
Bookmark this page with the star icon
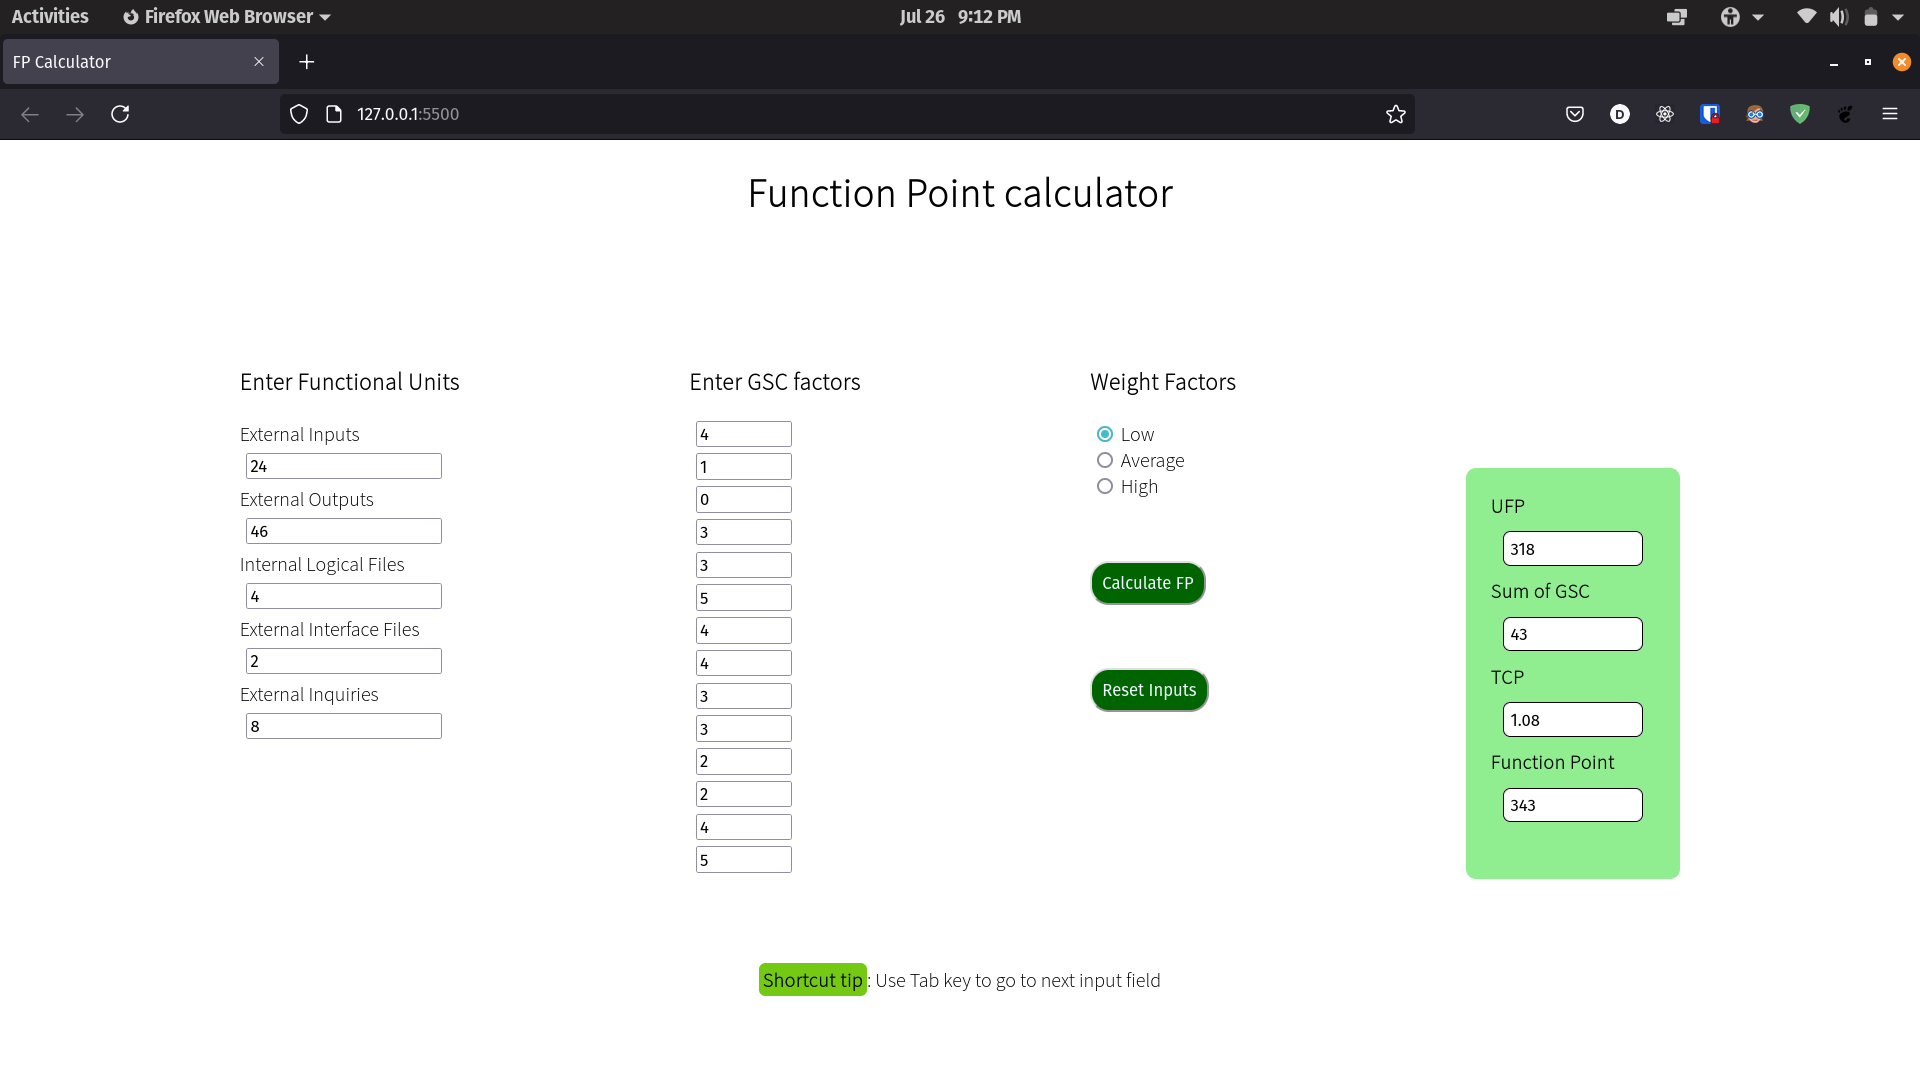(x=1396, y=114)
